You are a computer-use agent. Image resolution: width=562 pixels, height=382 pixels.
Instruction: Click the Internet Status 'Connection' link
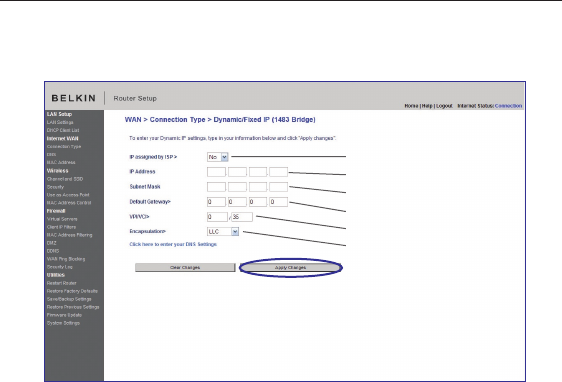[x=508, y=106]
